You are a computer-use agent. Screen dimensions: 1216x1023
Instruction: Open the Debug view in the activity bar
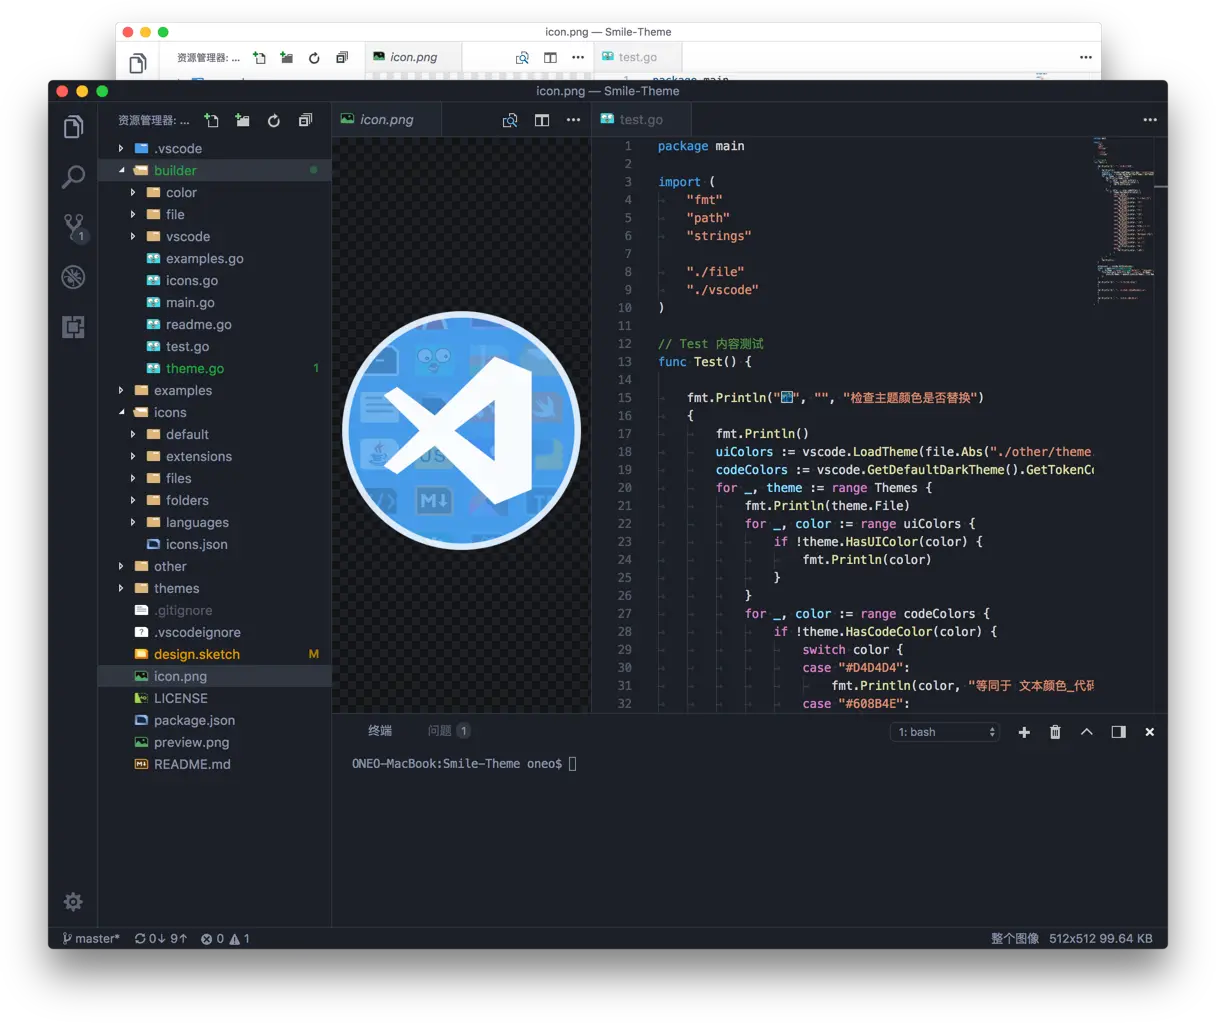click(73, 277)
